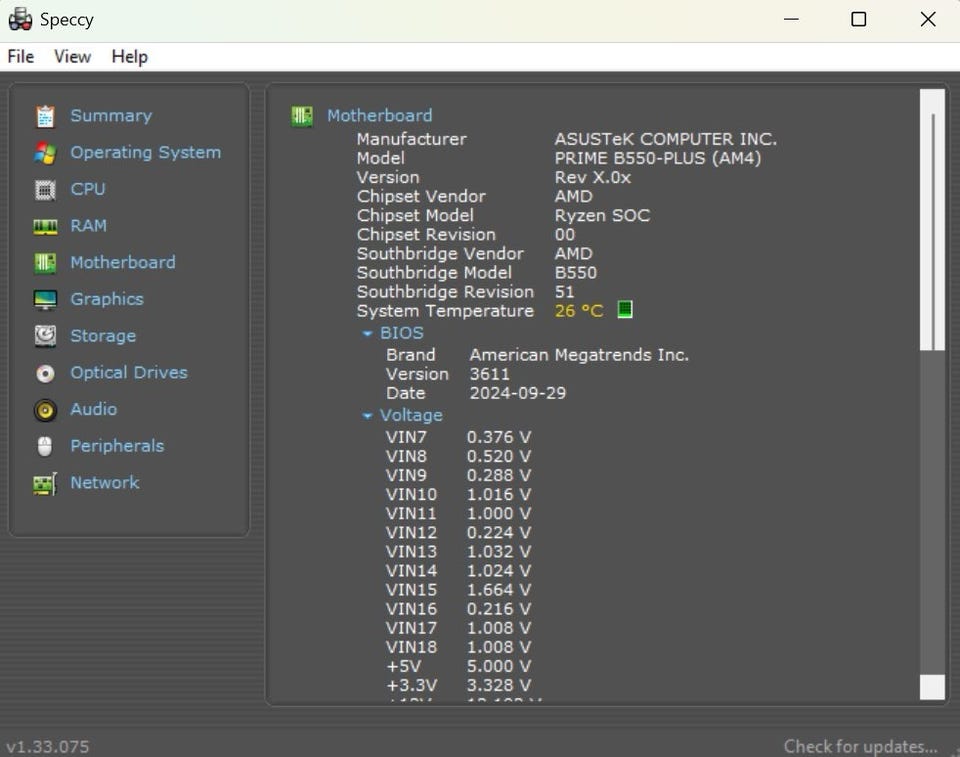Click the Summary clipboard icon in sidebar
The height and width of the screenshot is (757, 960).
point(45,116)
